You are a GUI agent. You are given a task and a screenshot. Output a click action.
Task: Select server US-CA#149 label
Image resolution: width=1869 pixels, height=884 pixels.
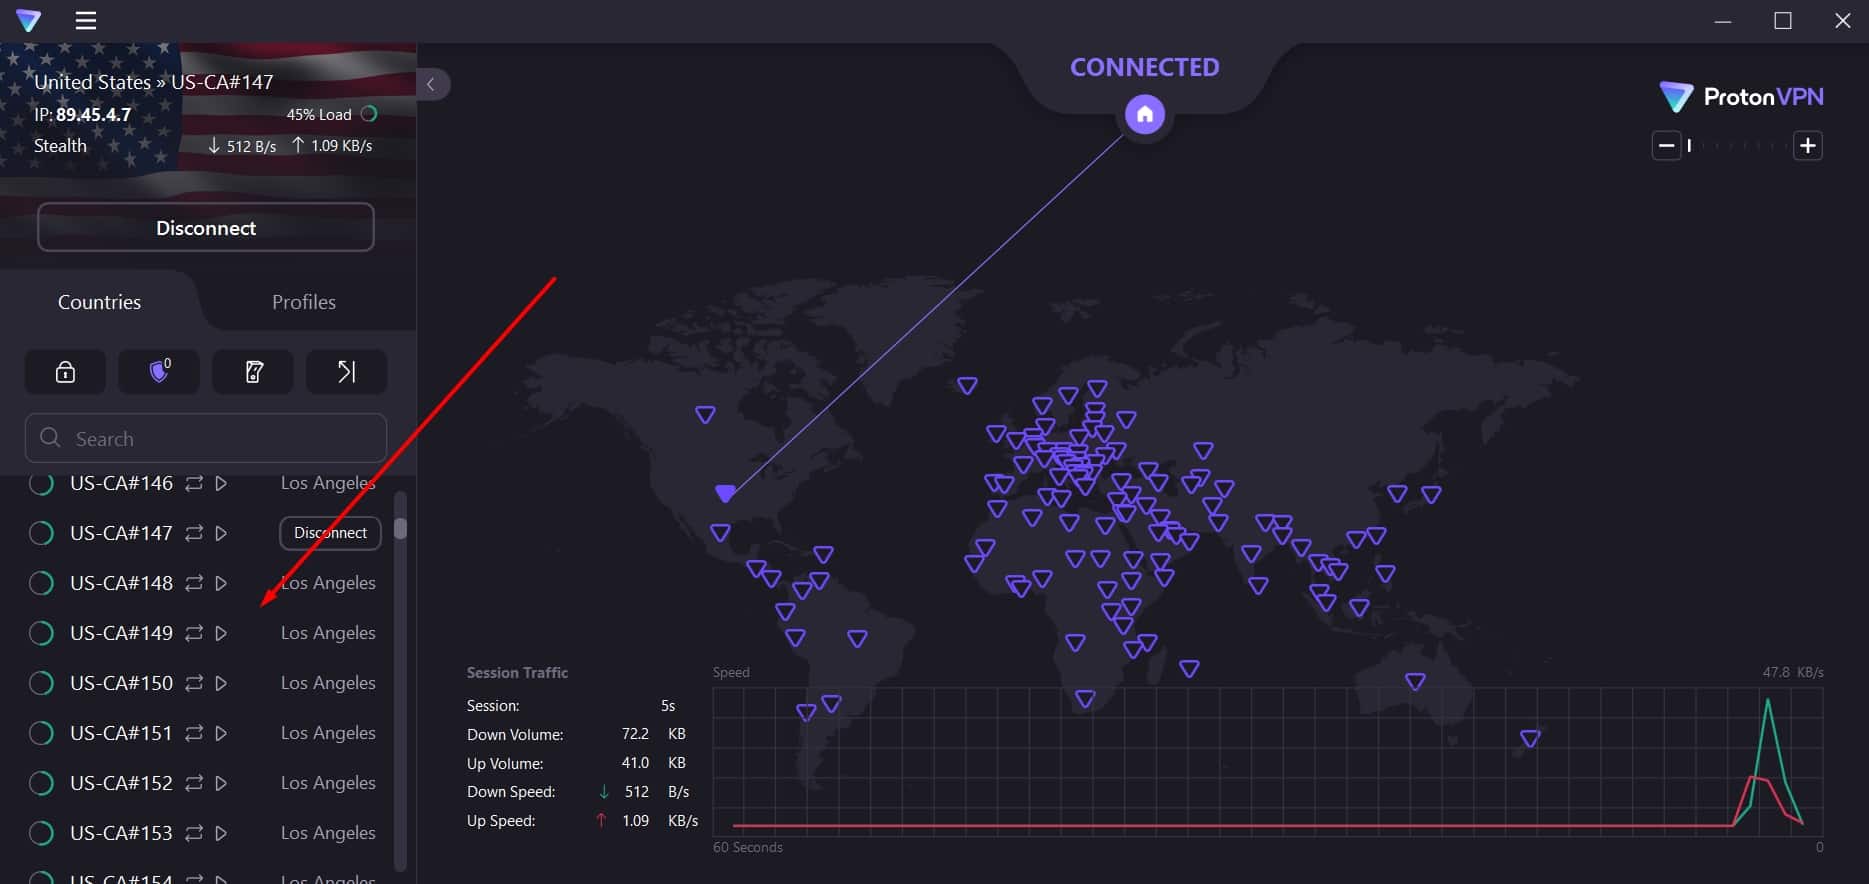click(x=121, y=633)
